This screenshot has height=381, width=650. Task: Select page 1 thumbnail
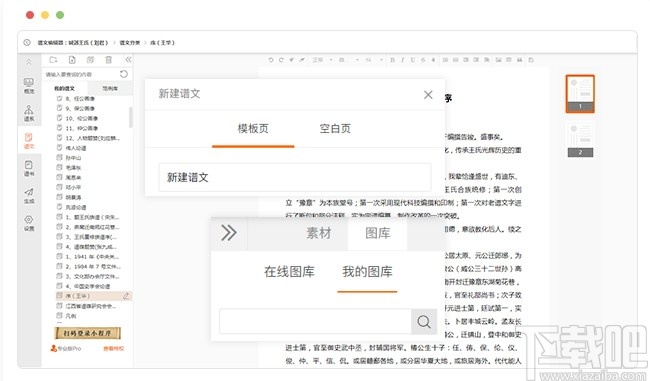[580, 94]
